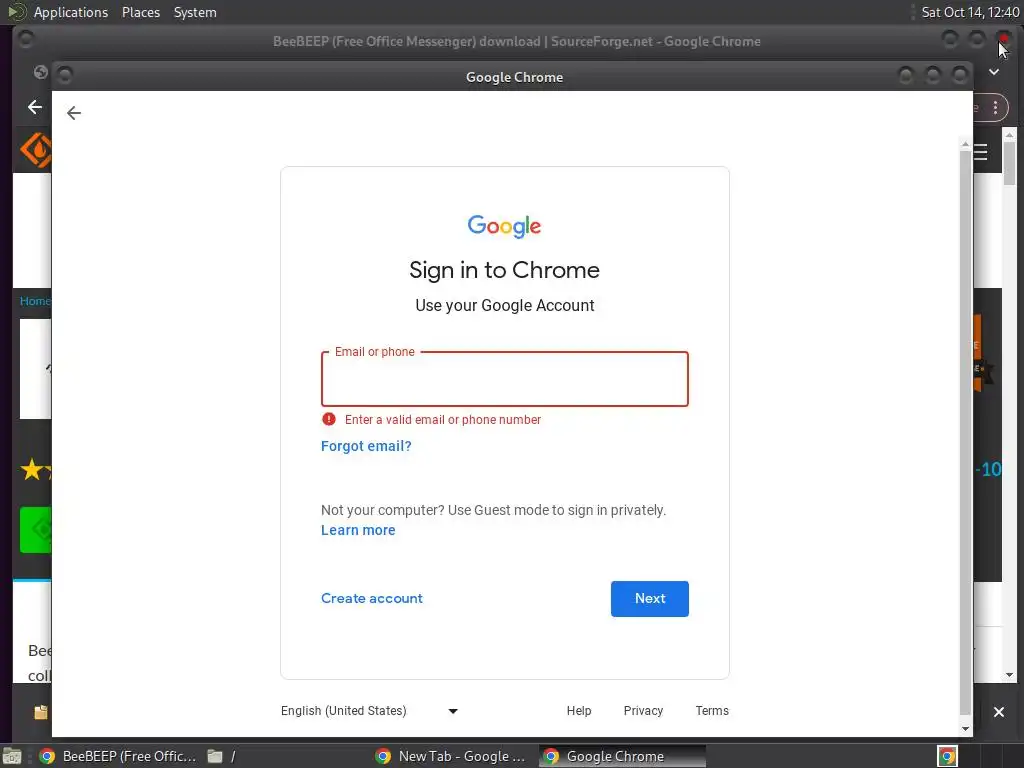Click the back arrow in sign-in dialog
The height and width of the screenshot is (768, 1024).
point(74,113)
